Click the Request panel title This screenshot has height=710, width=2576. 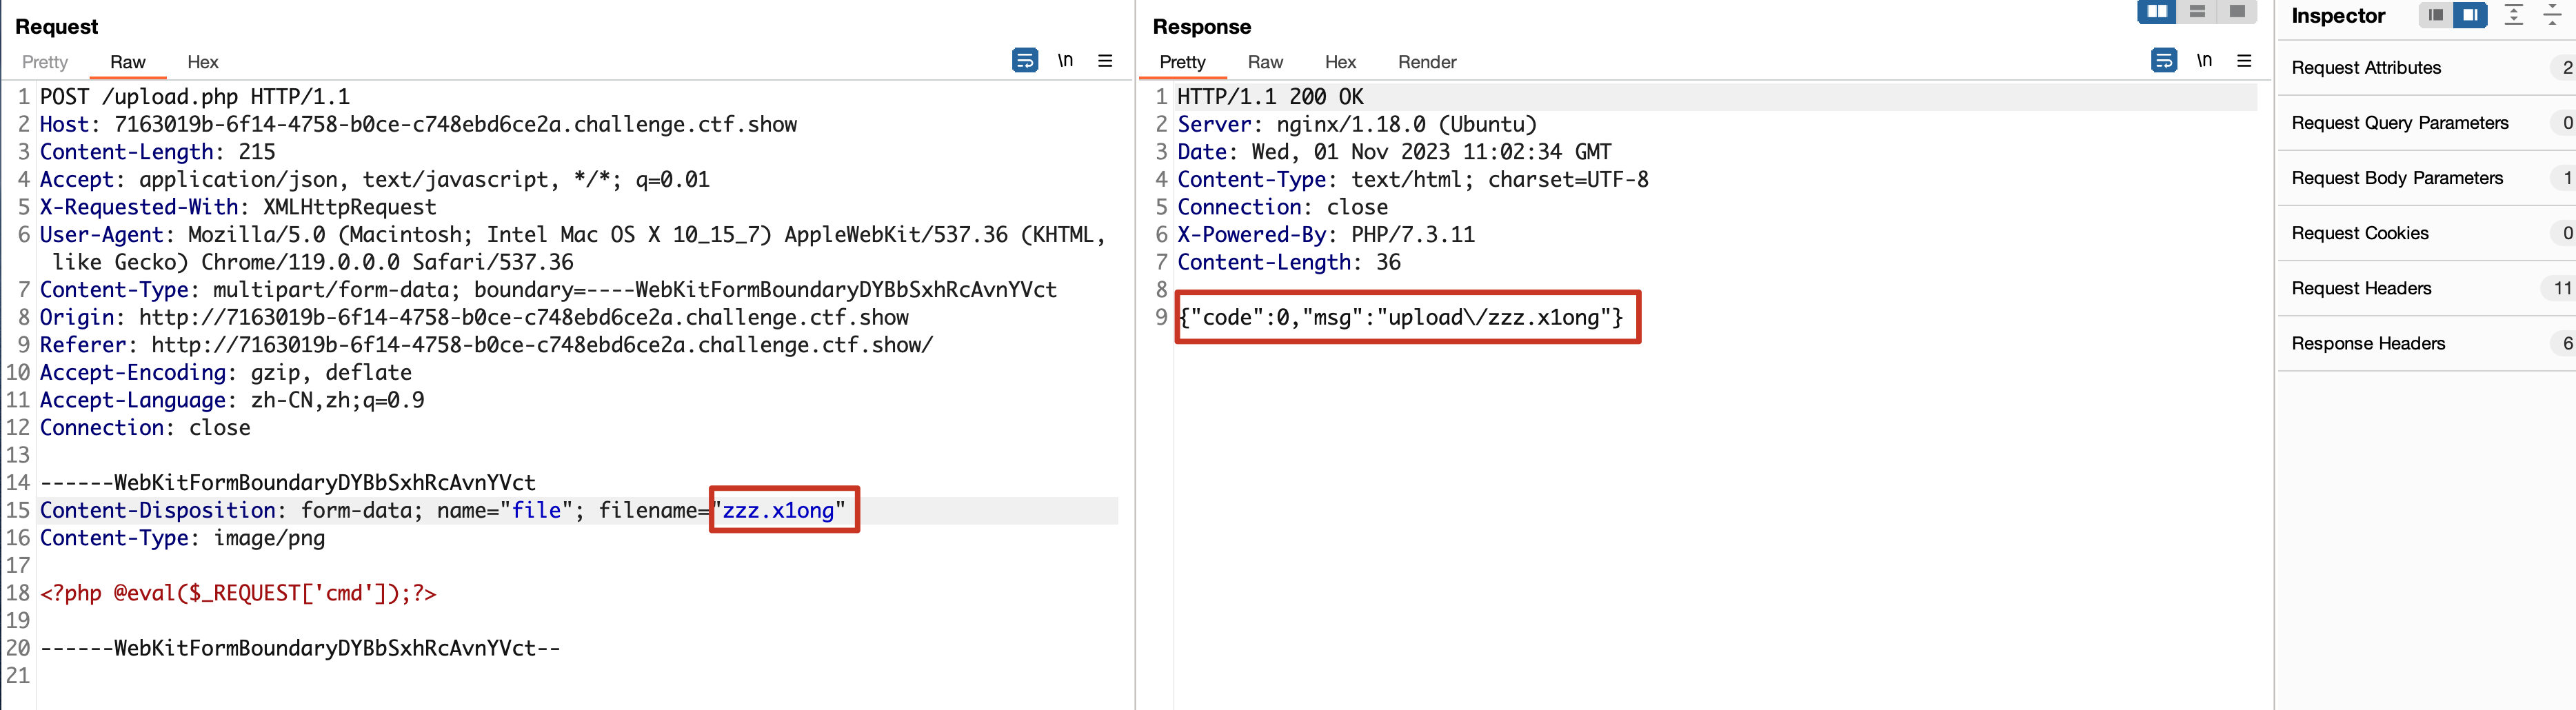57,27
